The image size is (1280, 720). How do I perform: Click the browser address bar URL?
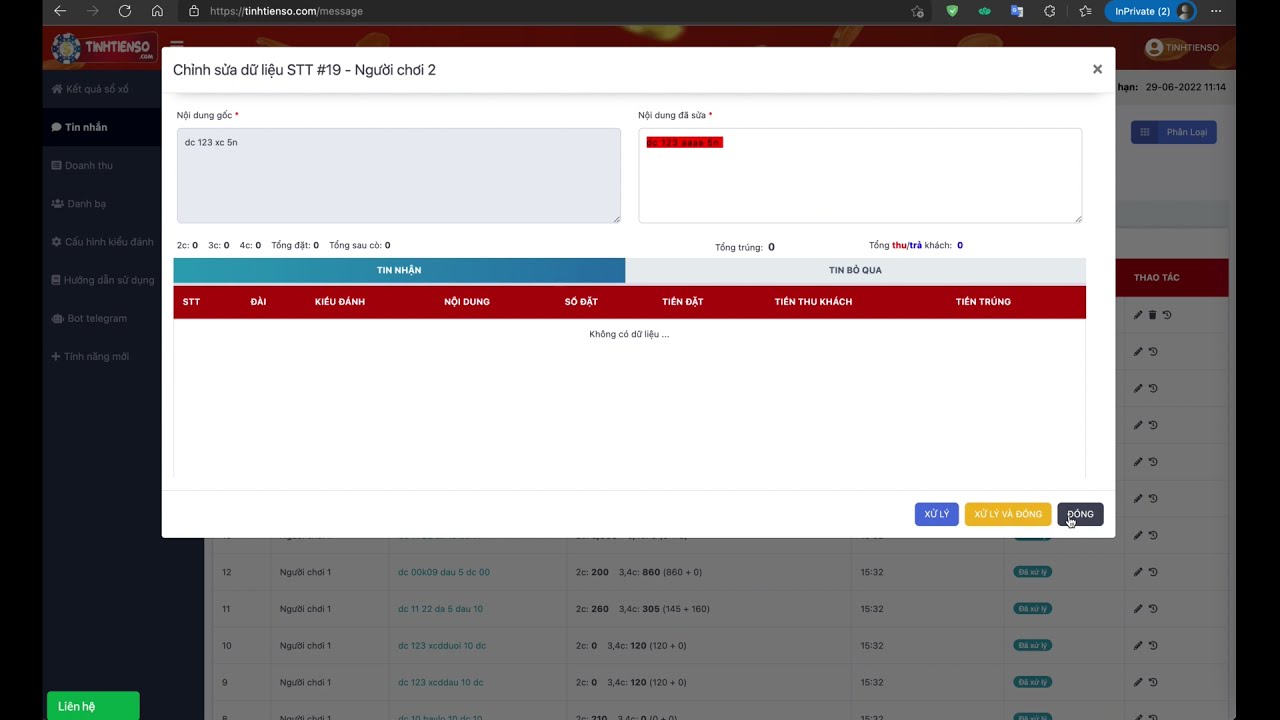click(286, 11)
